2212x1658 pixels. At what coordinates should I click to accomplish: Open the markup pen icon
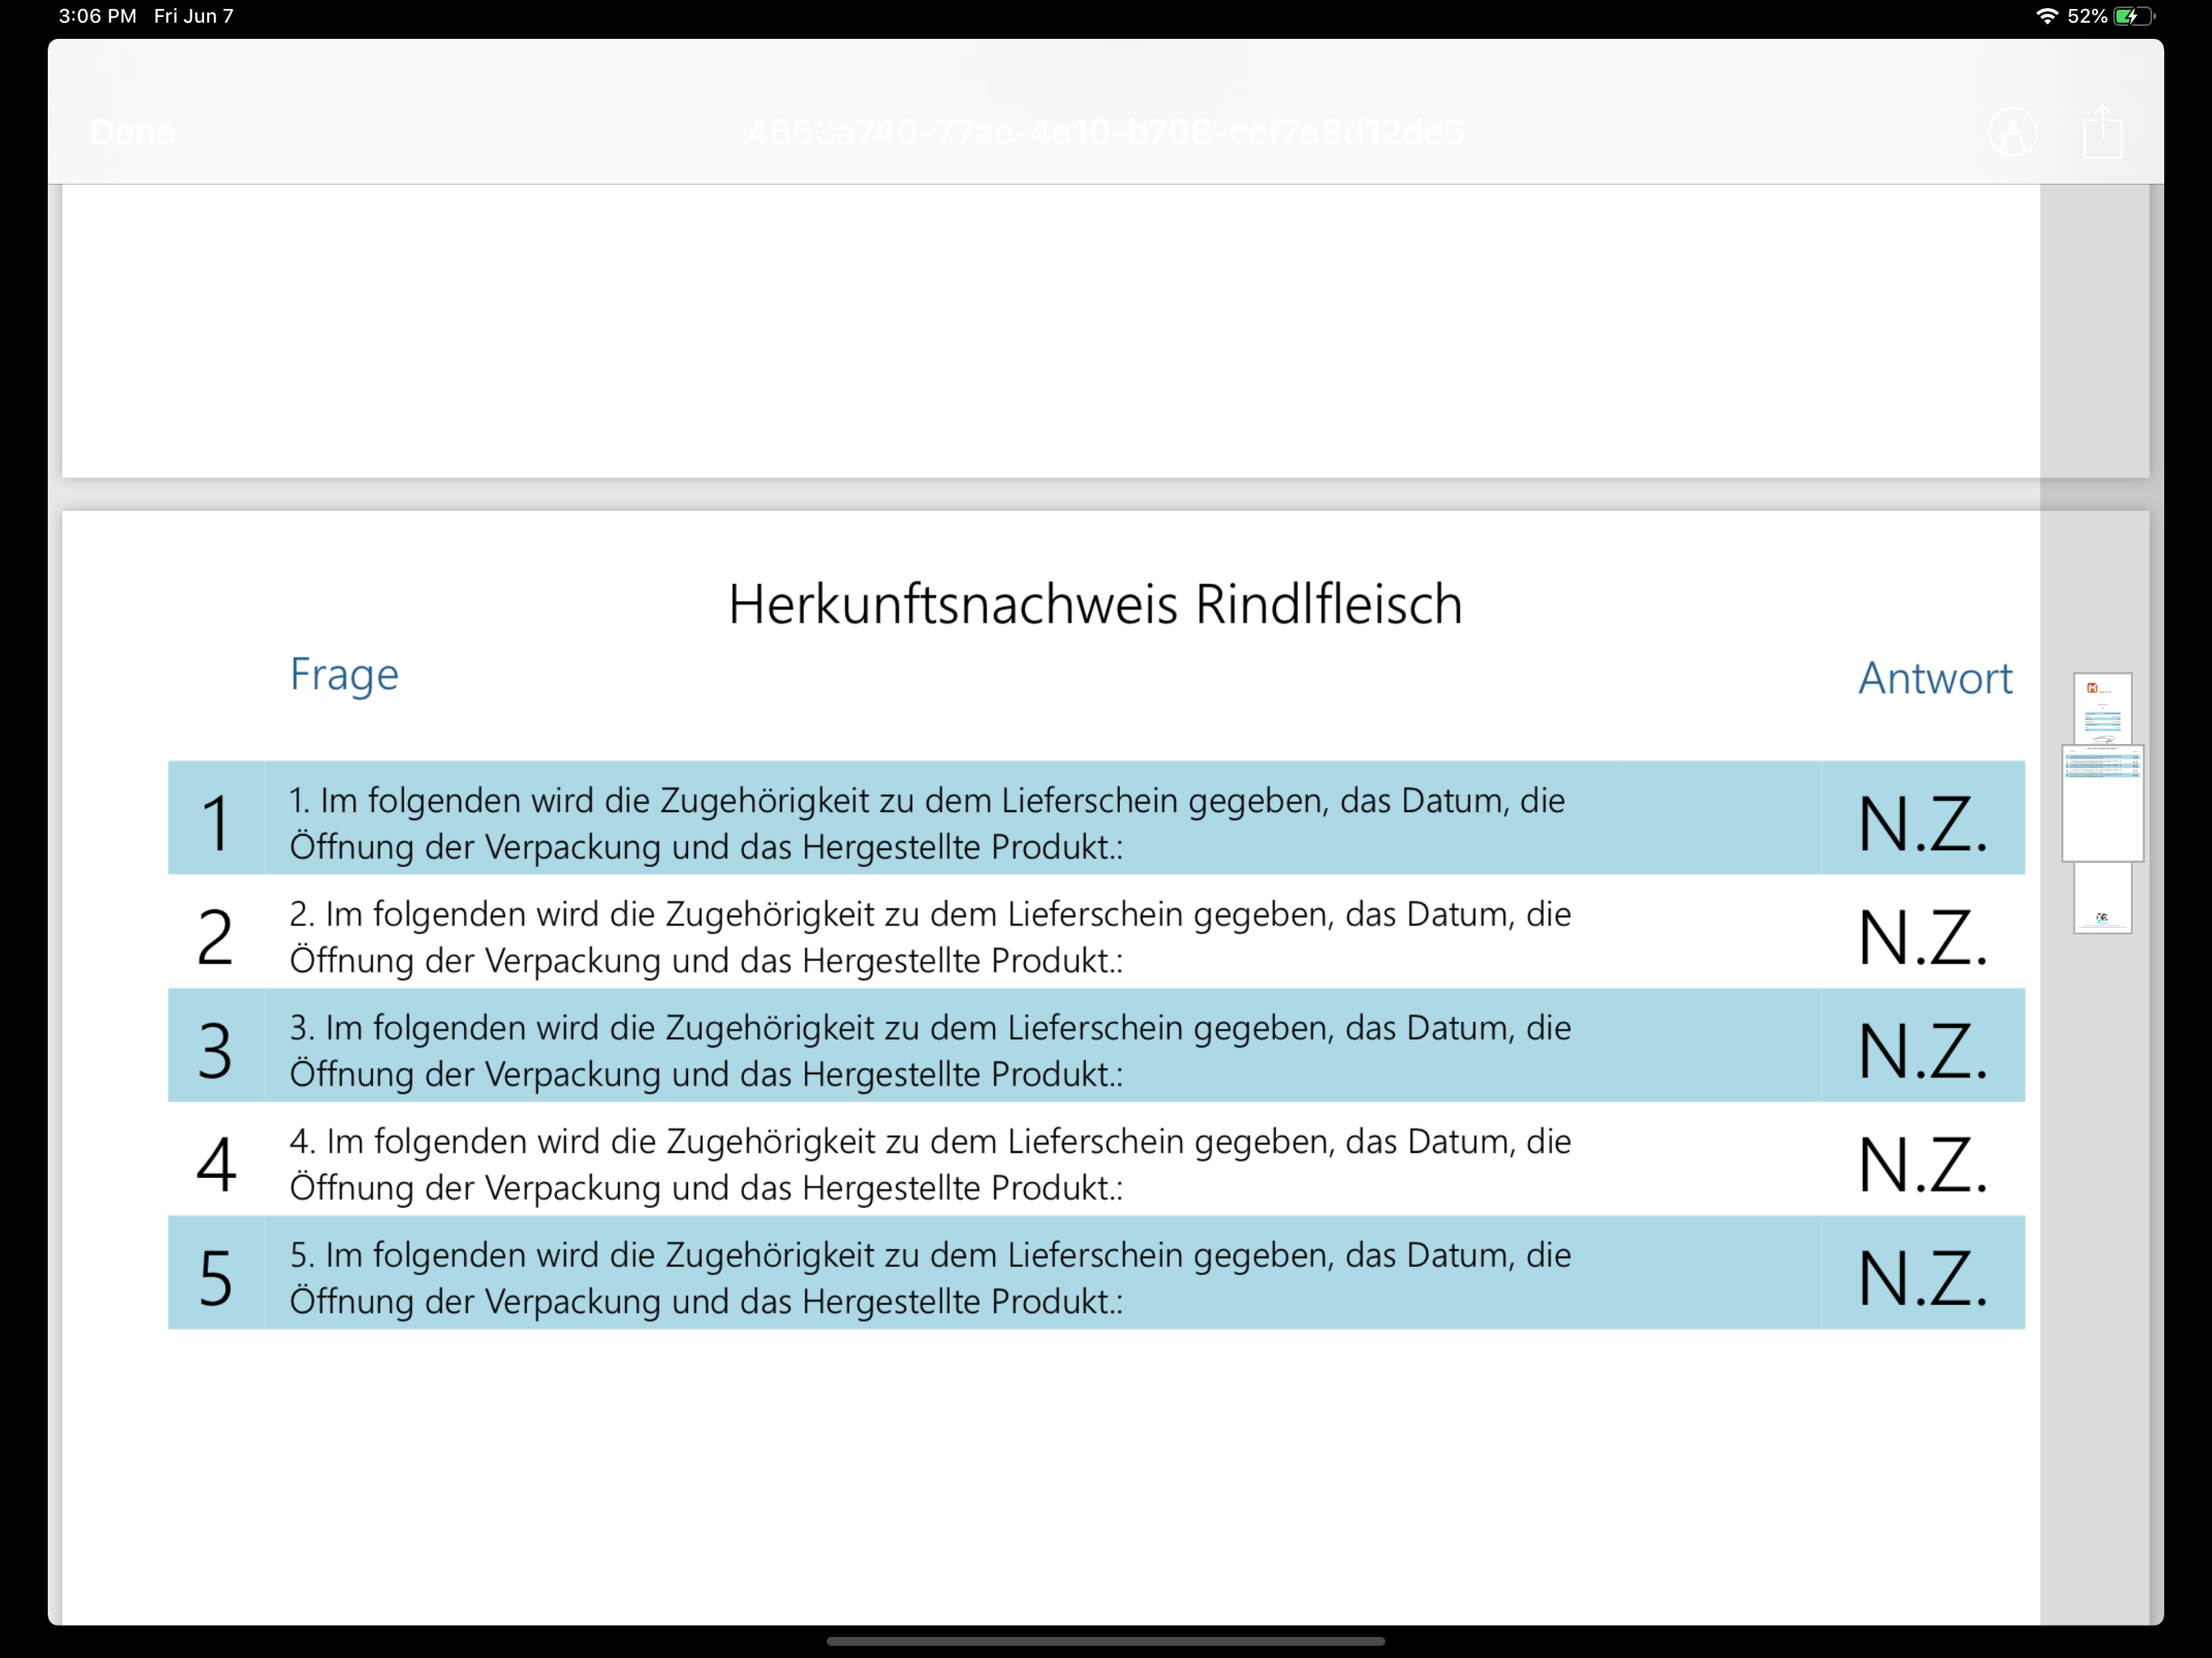click(2013, 132)
